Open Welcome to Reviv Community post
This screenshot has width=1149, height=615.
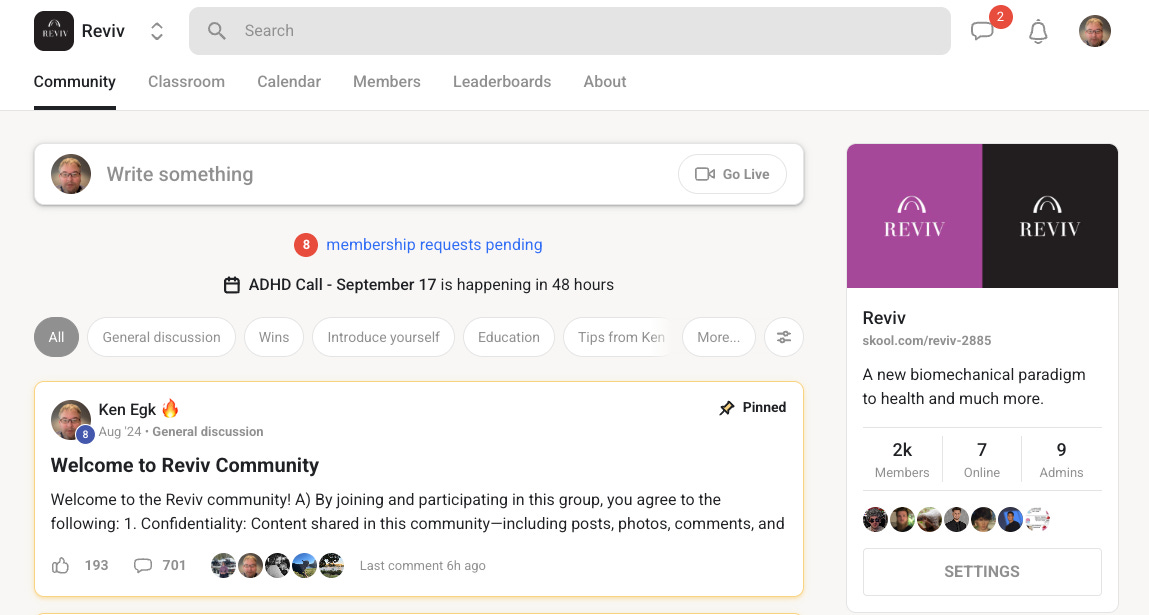pos(185,465)
